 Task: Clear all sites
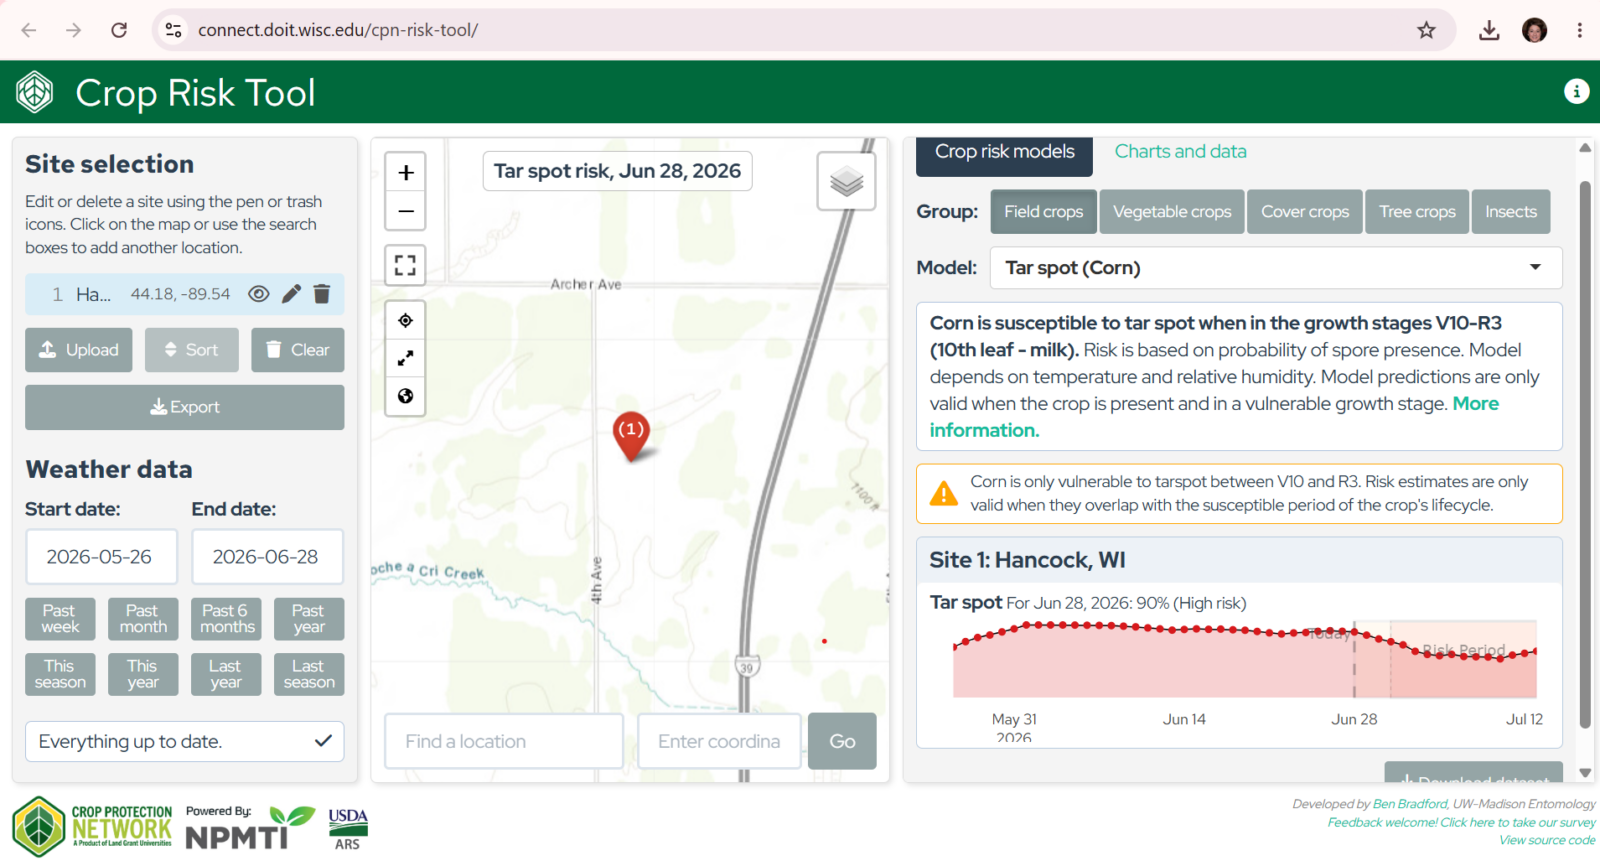pos(298,350)
